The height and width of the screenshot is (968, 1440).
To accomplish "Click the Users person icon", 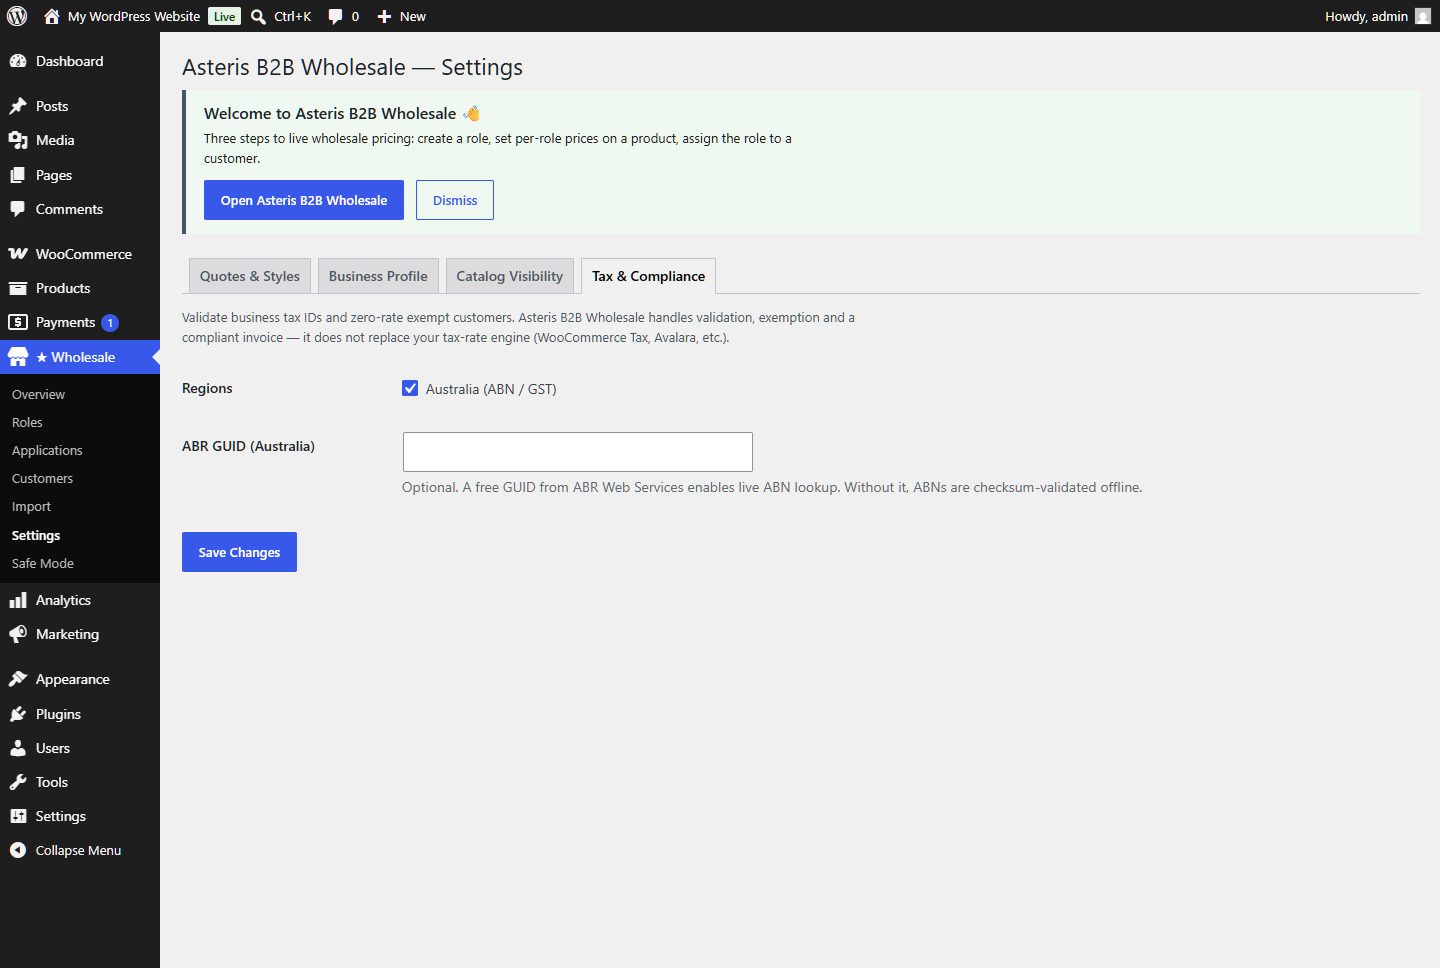I will (18, 748).
